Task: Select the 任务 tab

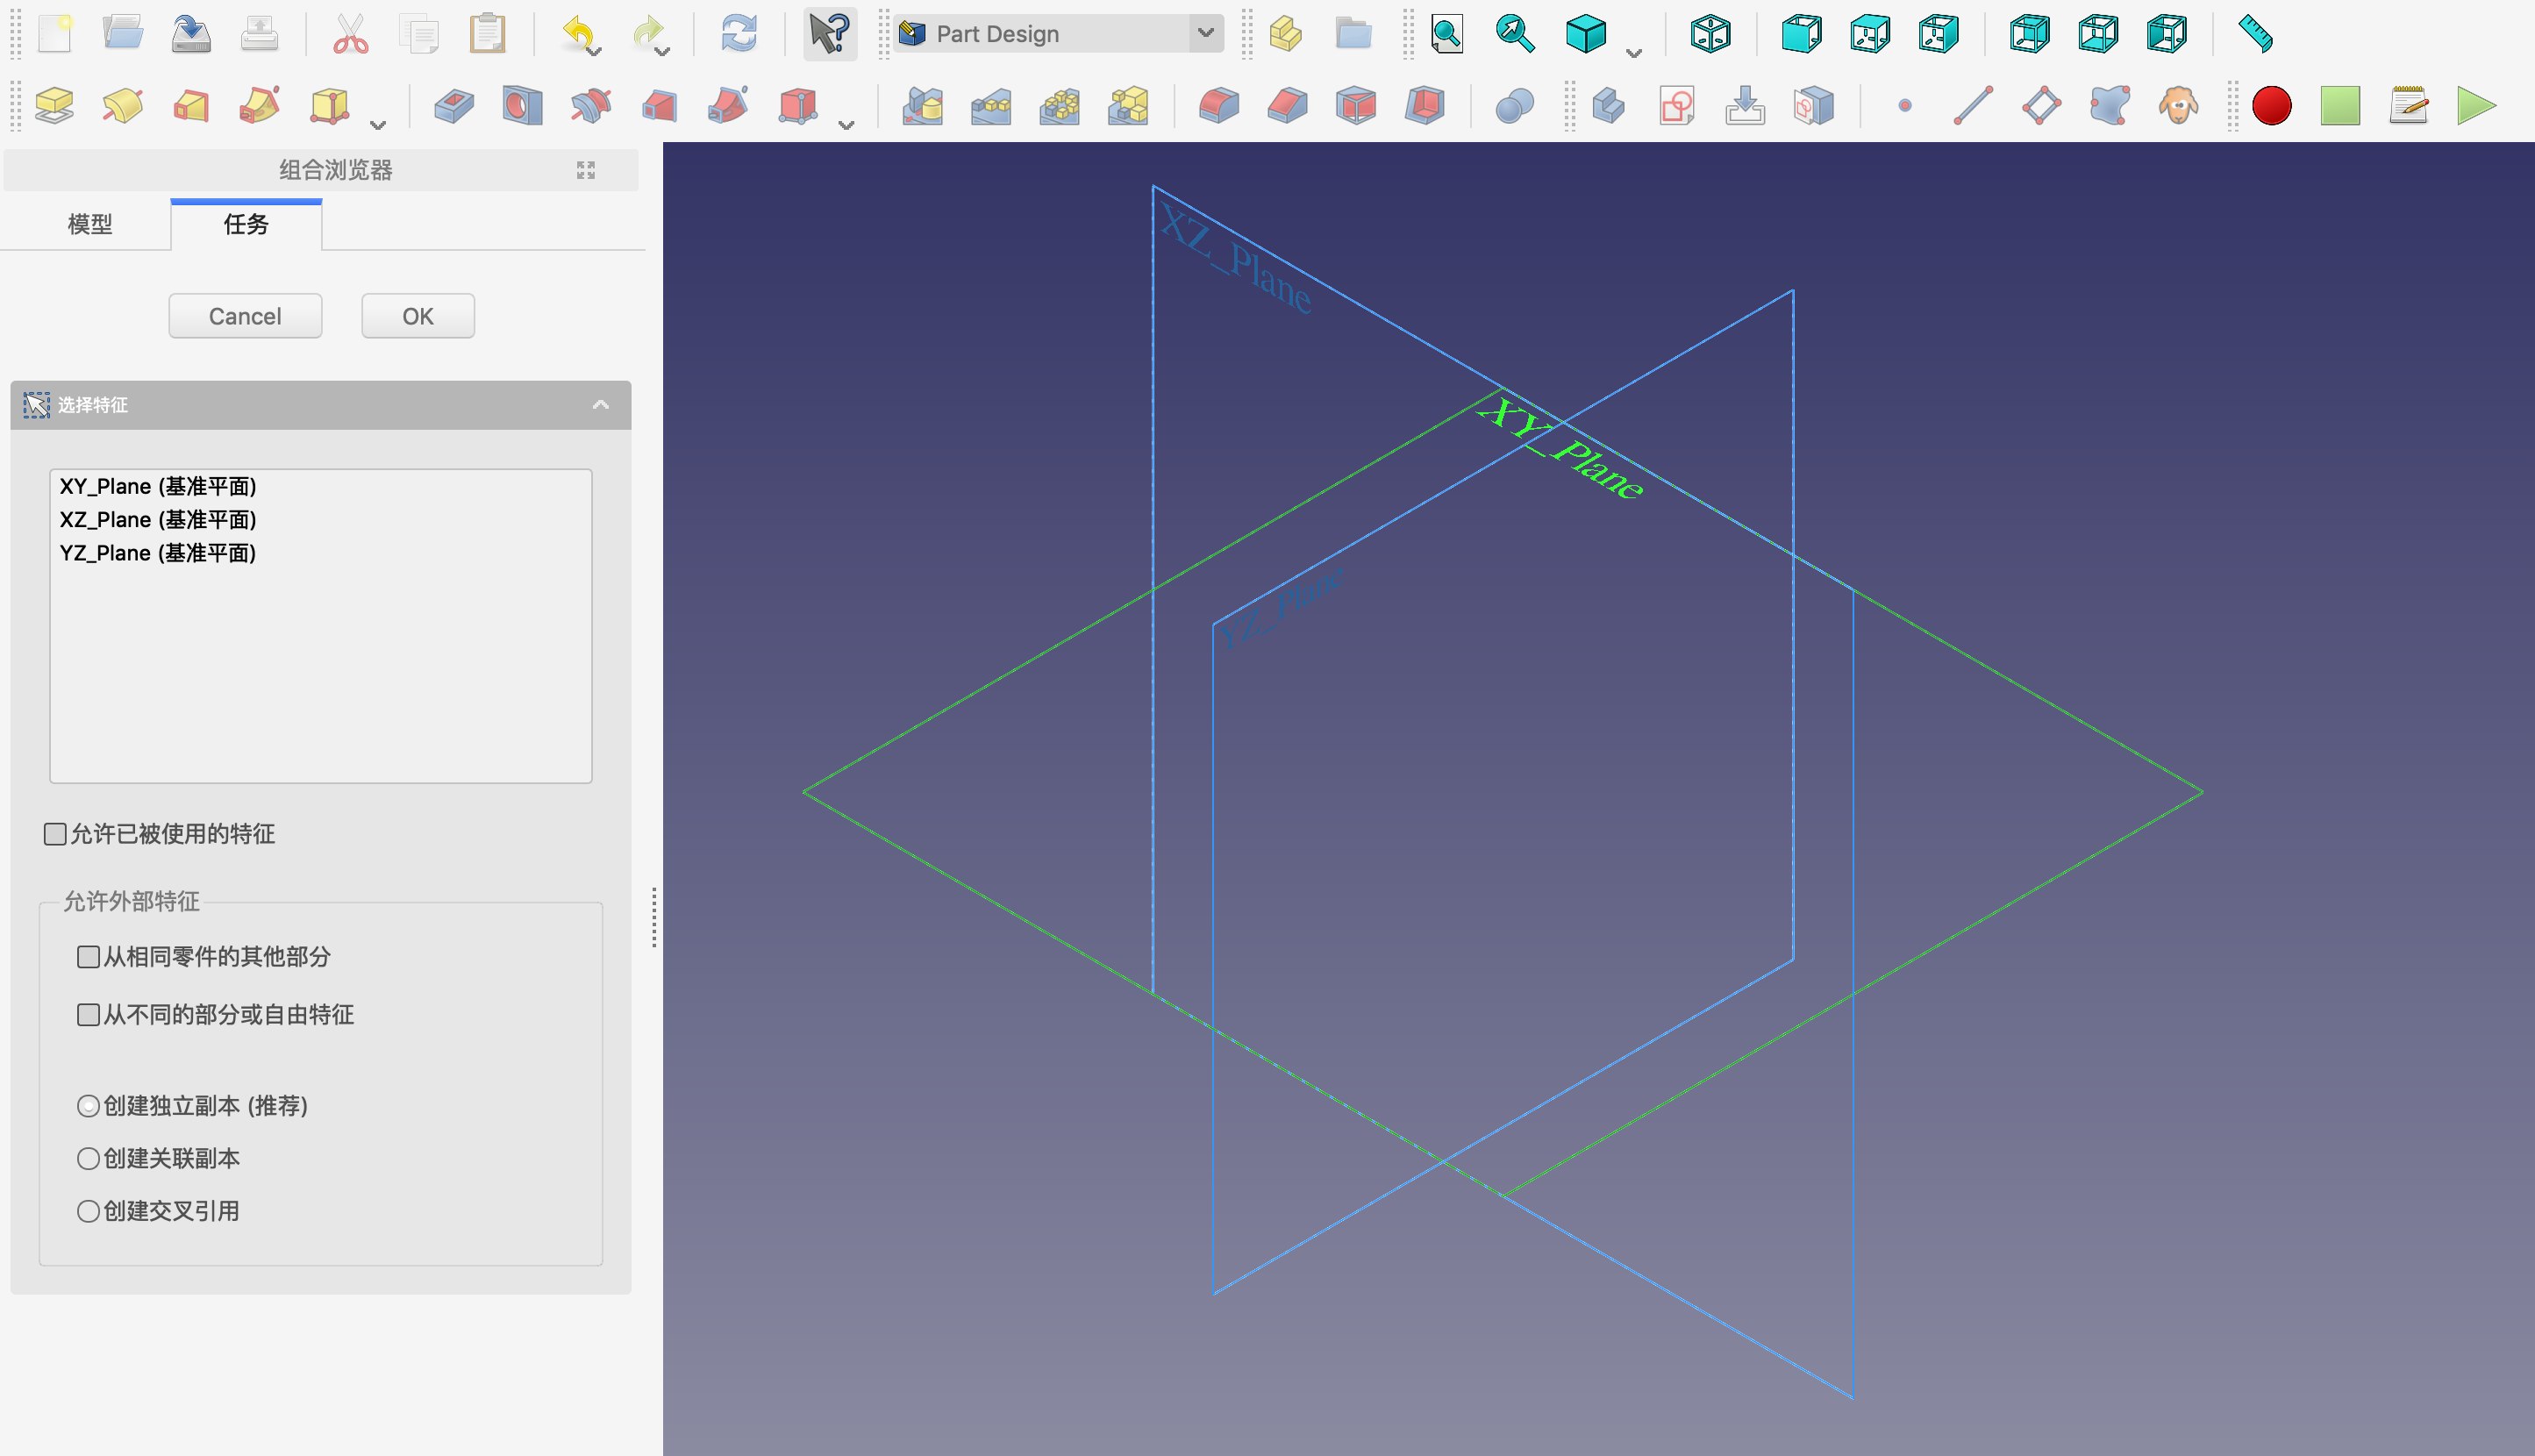Action: [246, 224]
